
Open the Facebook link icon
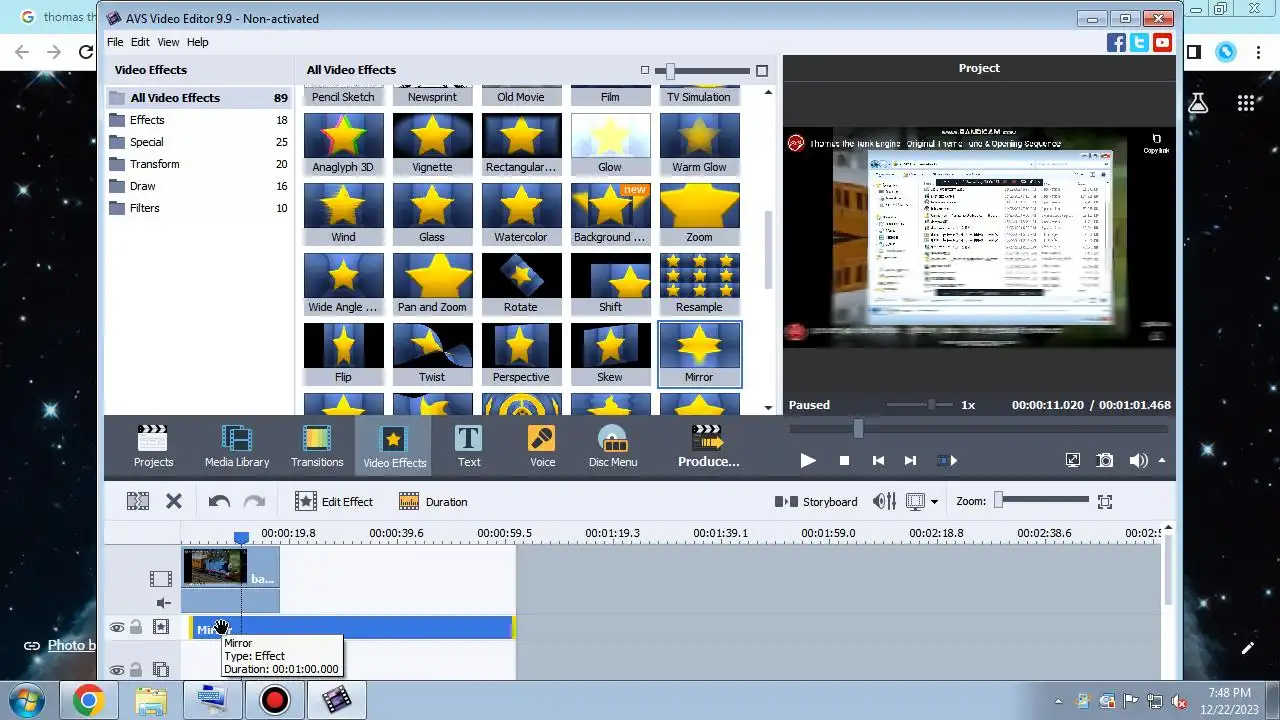(x=1117, y=42)
